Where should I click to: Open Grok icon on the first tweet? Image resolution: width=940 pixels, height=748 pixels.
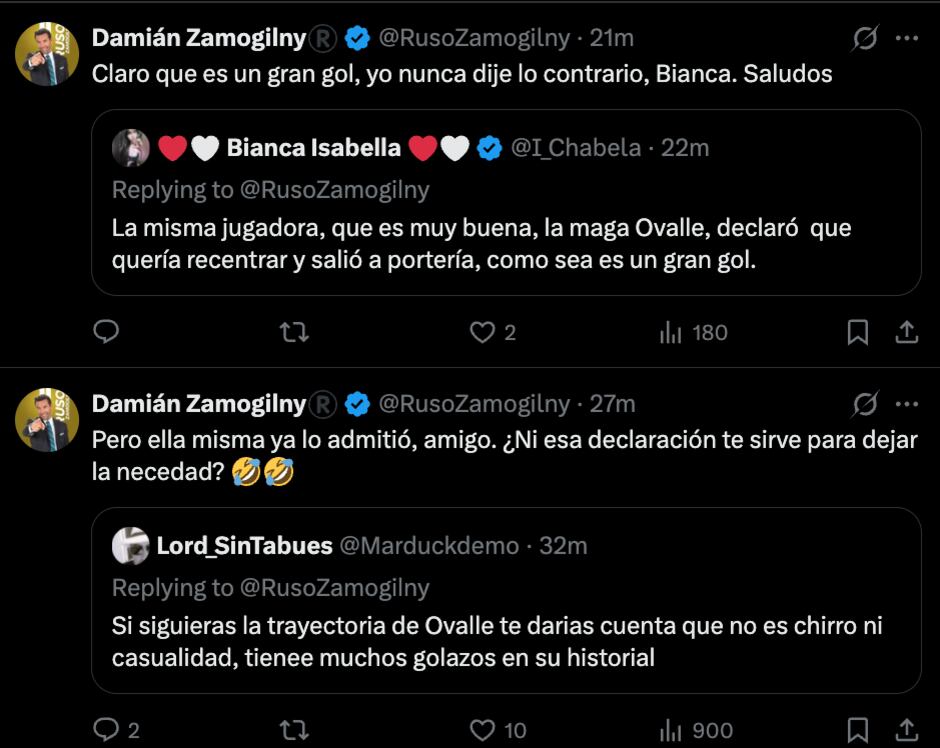[x=864, y=39]
